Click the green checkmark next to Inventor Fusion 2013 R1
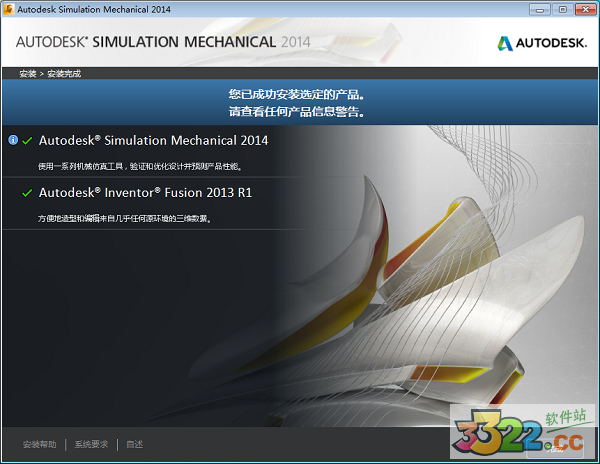 [x=27, y=193]
